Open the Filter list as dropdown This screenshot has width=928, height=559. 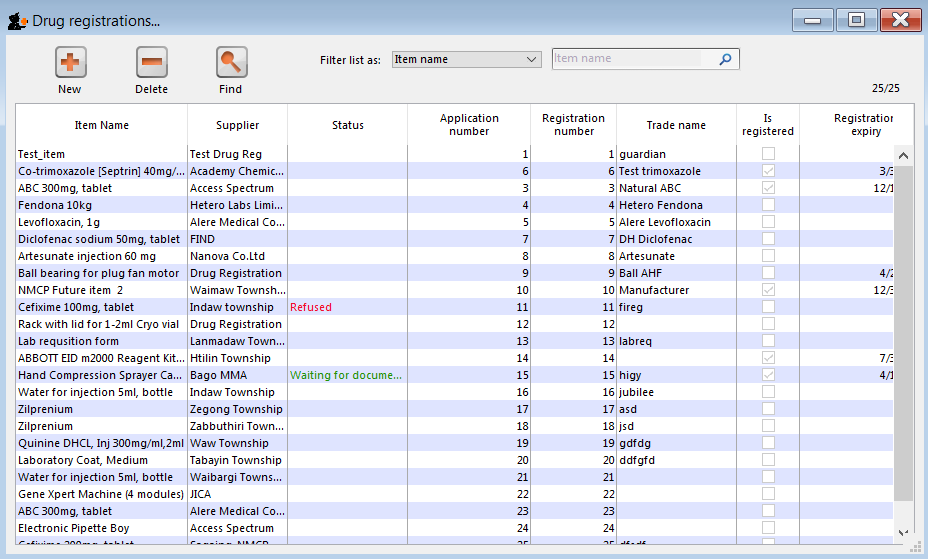pos(466,59)
